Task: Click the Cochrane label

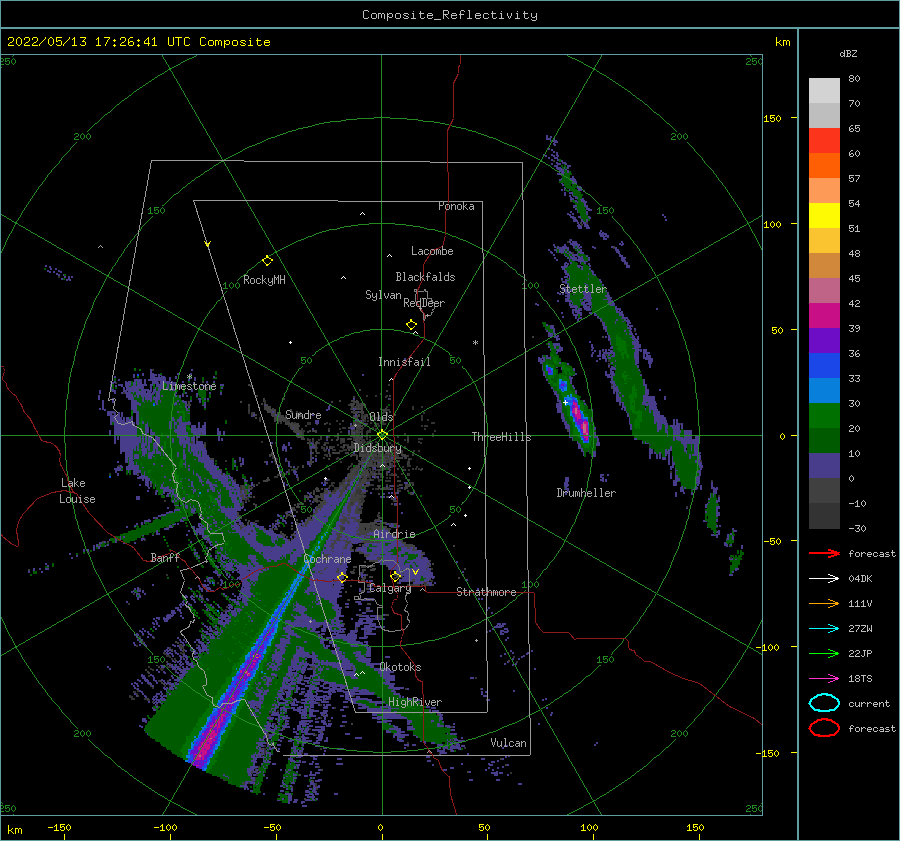Action: (x=327, y=559)
